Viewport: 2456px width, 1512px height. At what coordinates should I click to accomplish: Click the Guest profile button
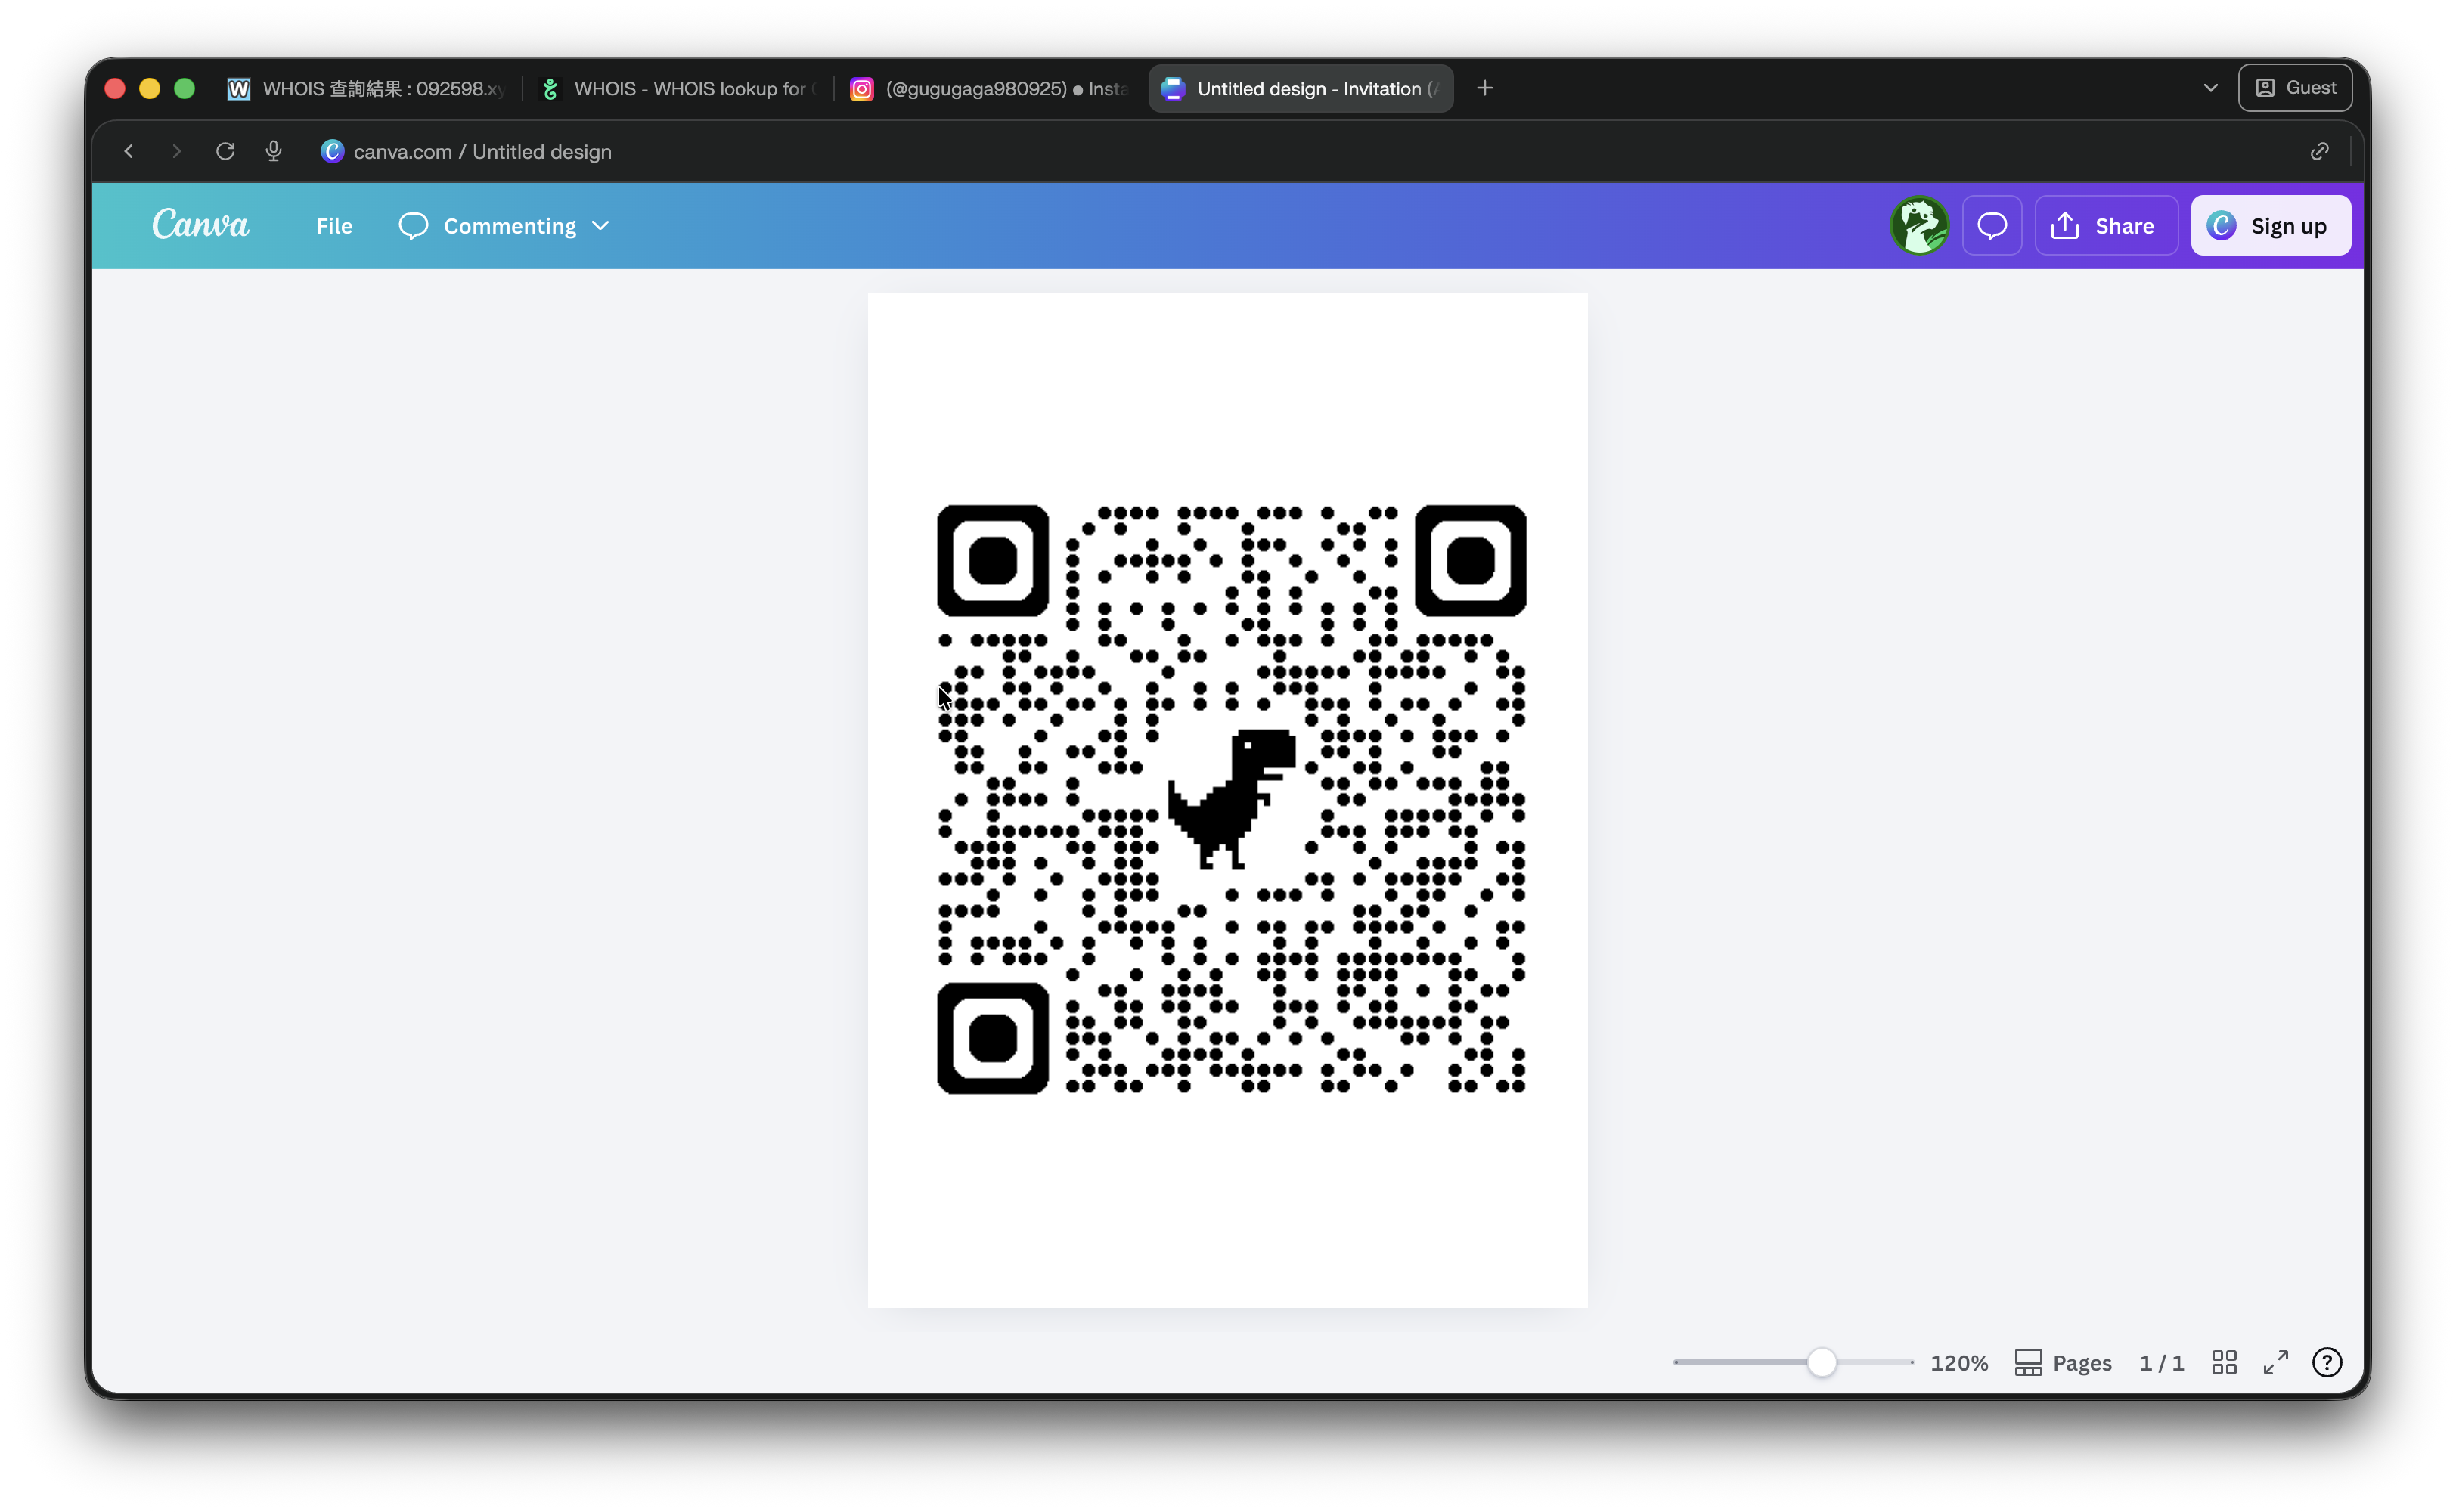coord(2295,88)
